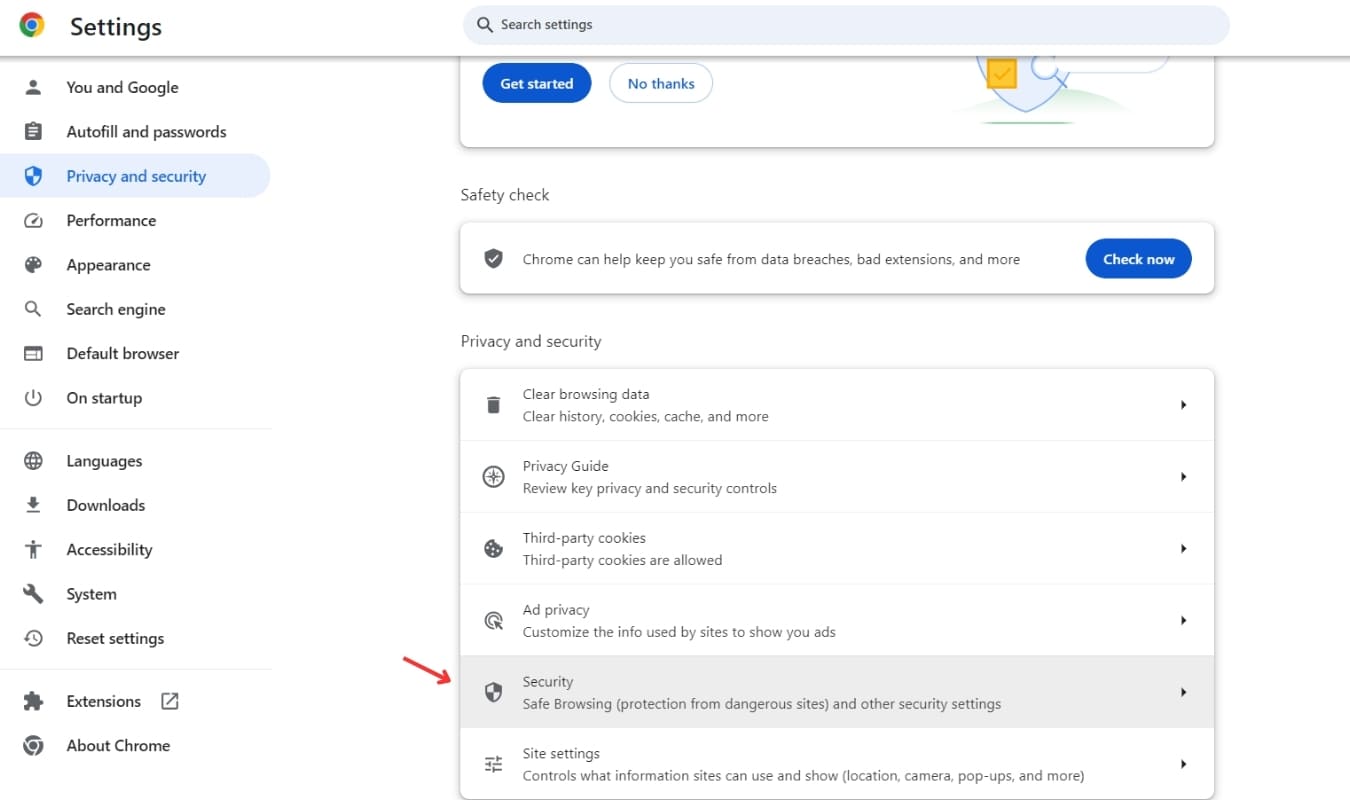This screenshot has width=1350, height=800.
Task: Click the Chrome logo icon
Action: (32, 26)
